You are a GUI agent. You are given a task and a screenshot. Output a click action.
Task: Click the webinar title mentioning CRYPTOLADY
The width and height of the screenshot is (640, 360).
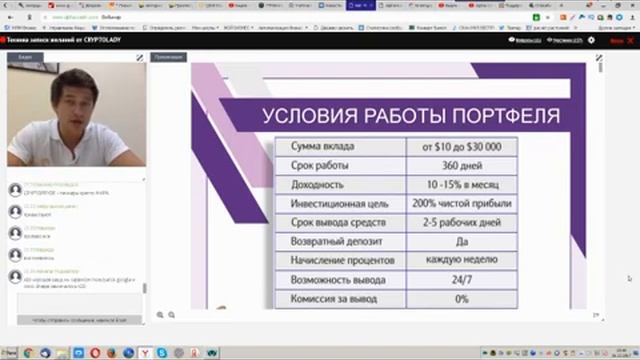coord(64,40)
